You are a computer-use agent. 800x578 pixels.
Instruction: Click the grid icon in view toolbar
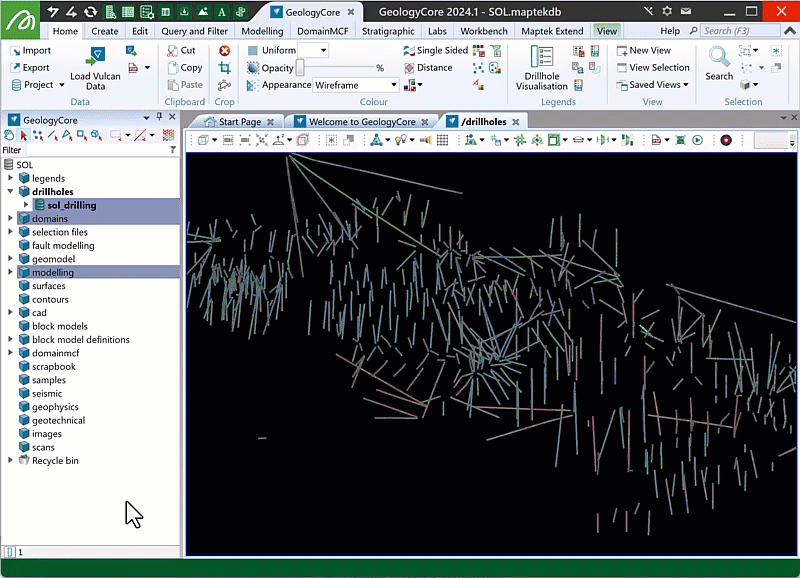pyautogui.click(x=442, y=140)
